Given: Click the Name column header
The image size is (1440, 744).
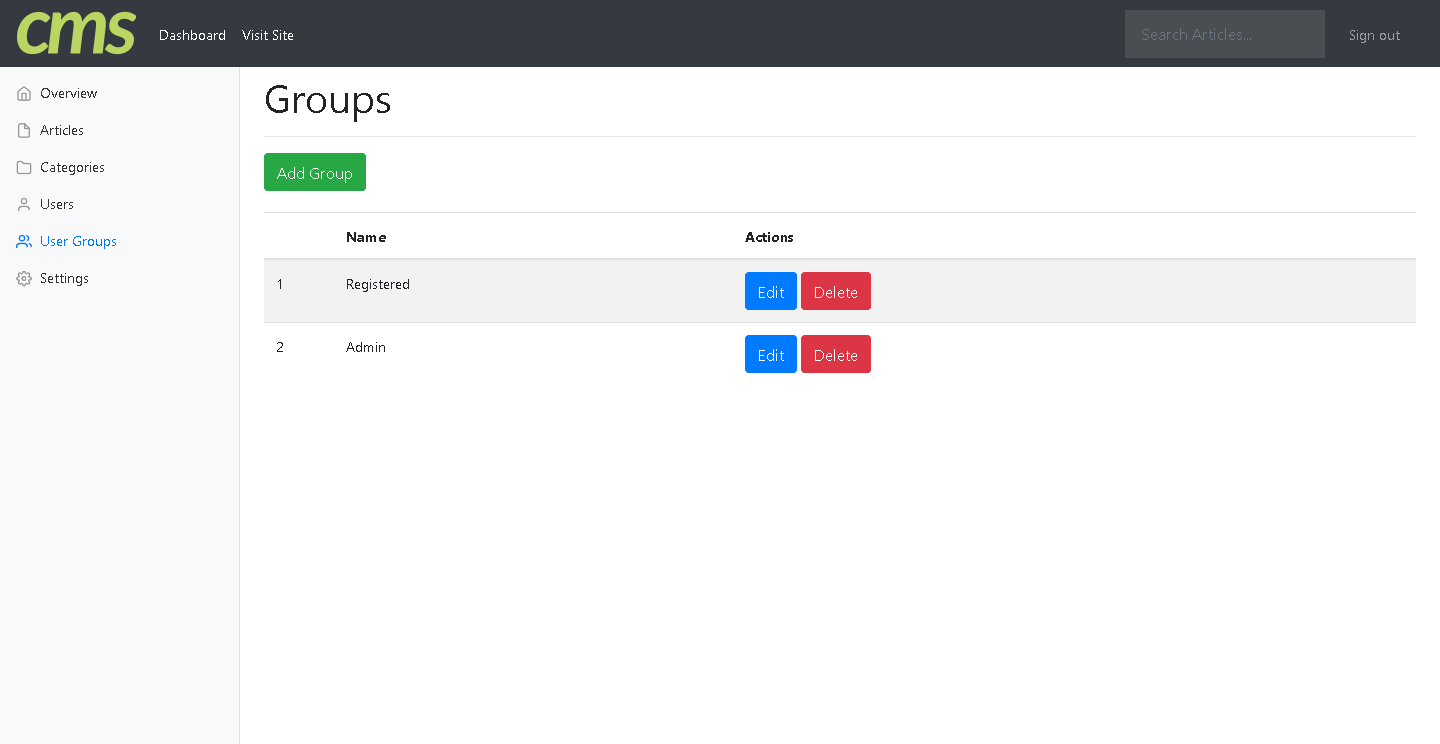Looking at the screenshot, I should (366, 237).
